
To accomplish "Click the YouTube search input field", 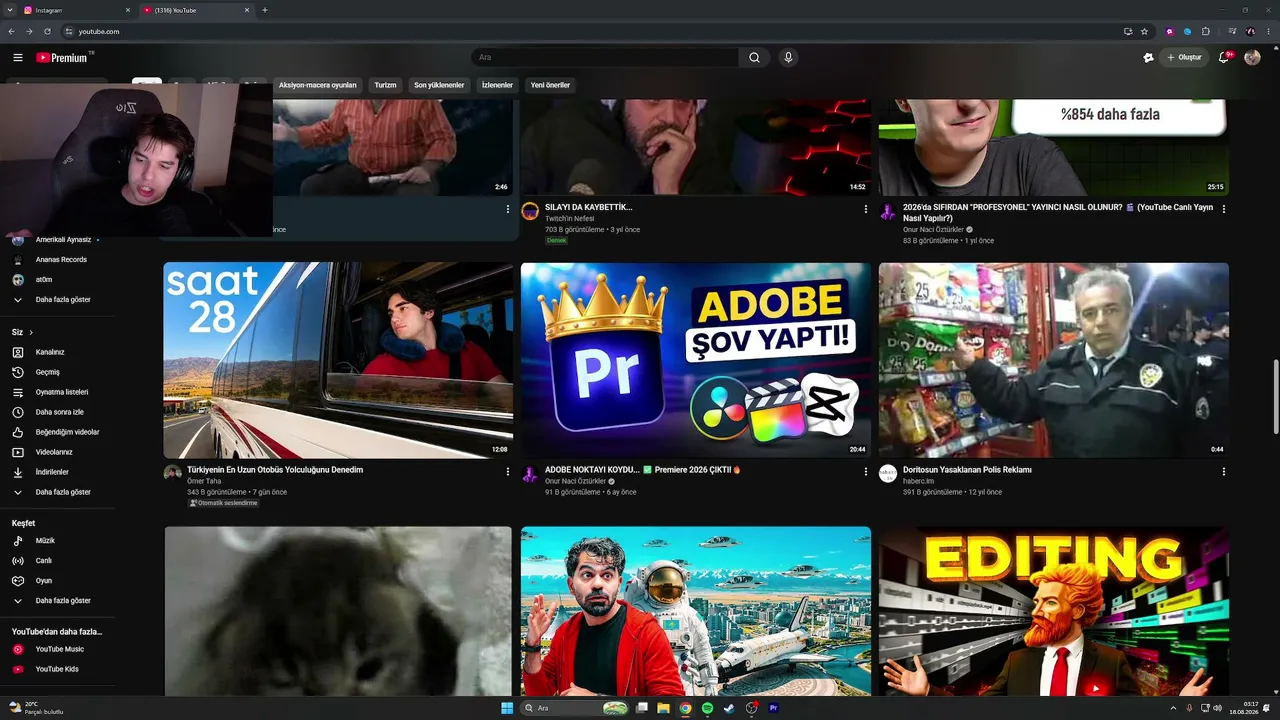I will [x=605, y=58].
